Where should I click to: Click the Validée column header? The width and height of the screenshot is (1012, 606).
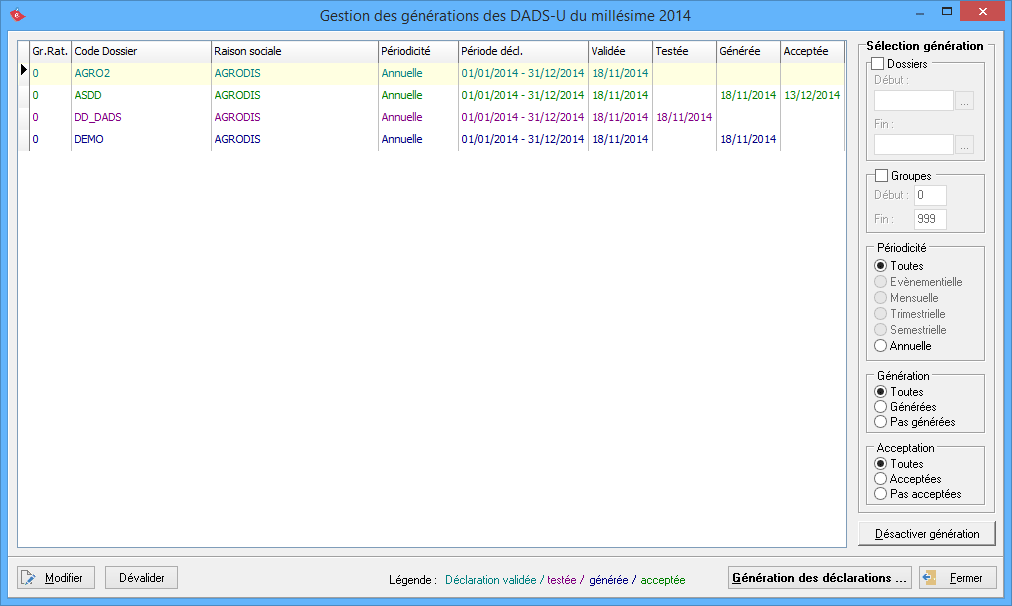[619, 50]
